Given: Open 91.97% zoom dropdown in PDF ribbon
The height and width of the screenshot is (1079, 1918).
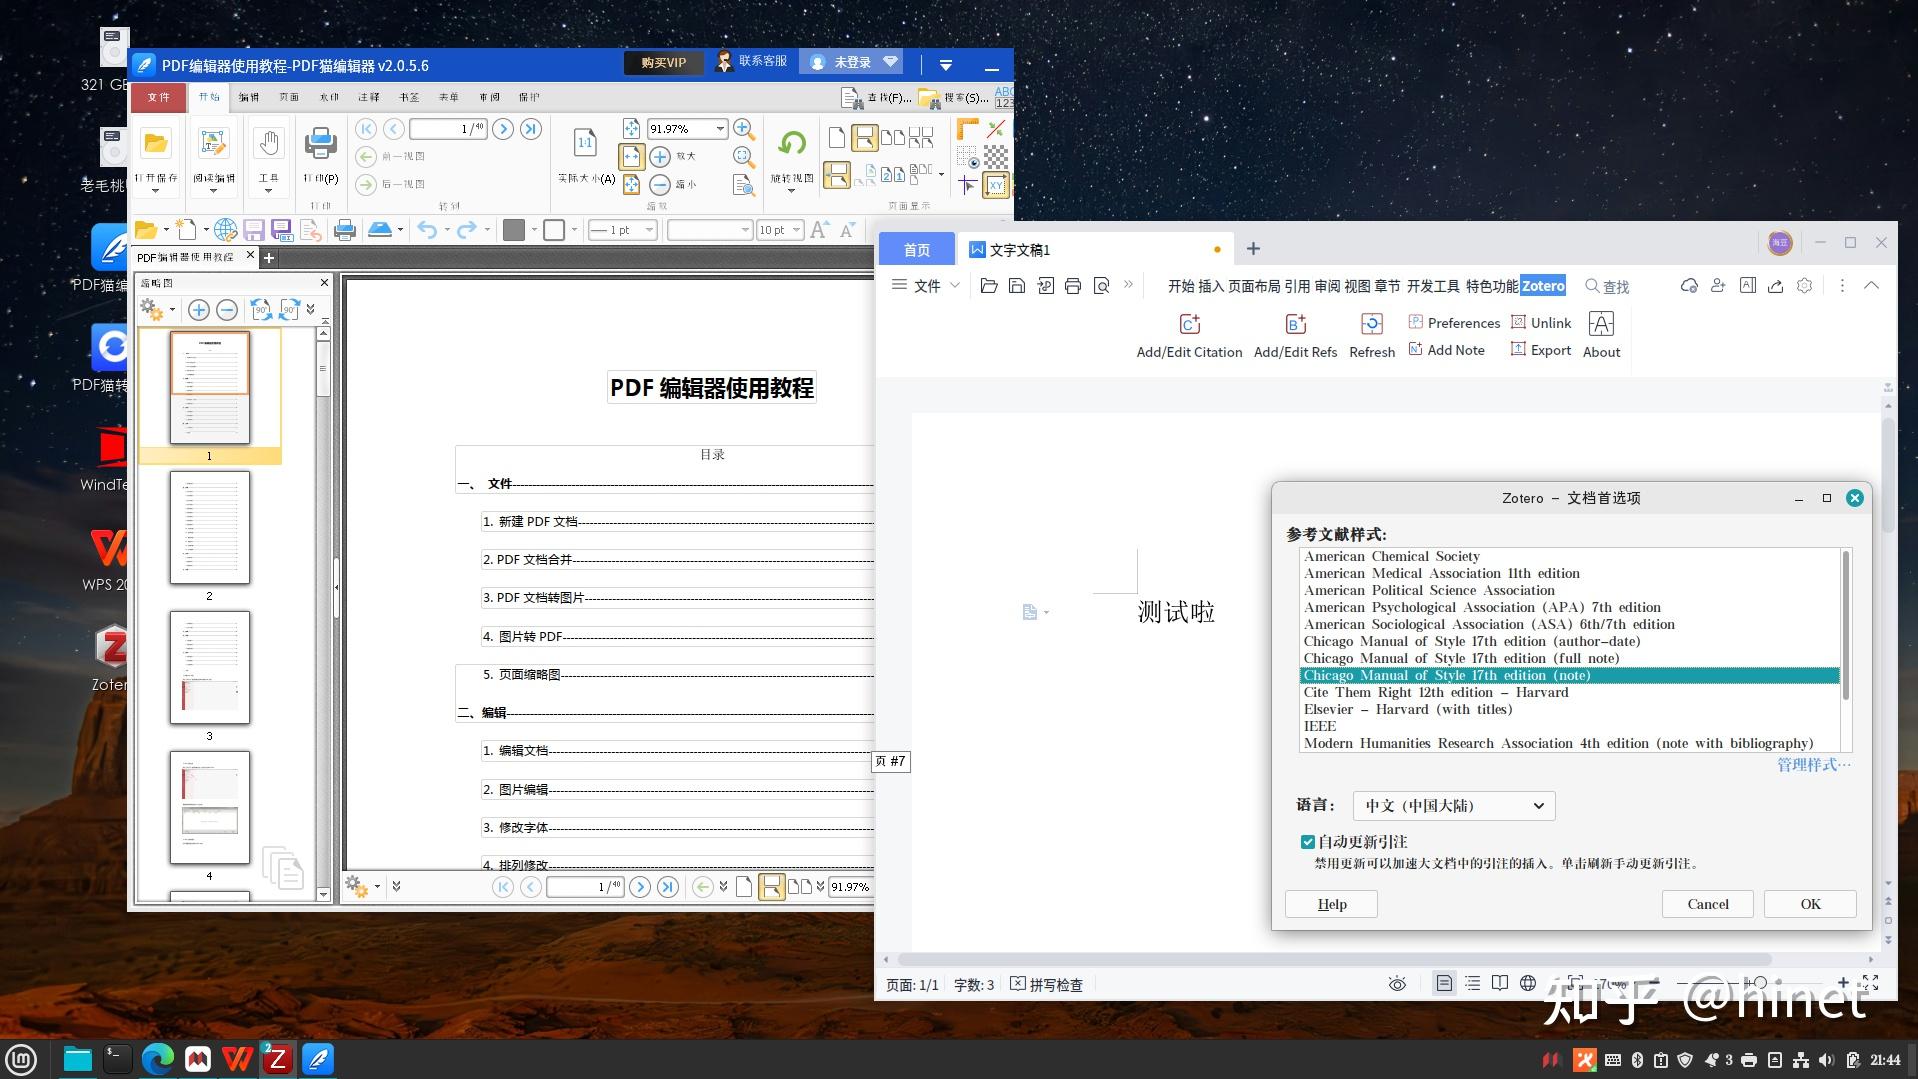Looking at the screenshot, I should point(720,129).
